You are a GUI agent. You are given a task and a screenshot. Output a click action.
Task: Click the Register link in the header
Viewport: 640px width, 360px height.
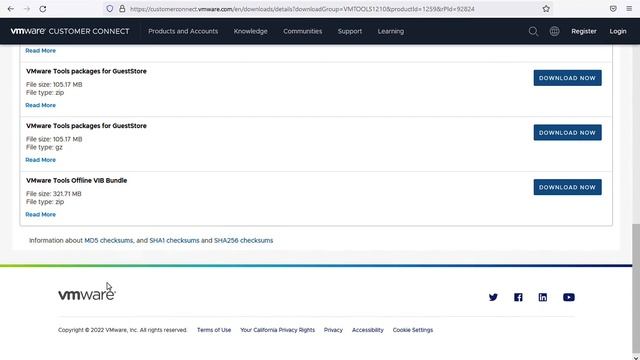point(584,31)
